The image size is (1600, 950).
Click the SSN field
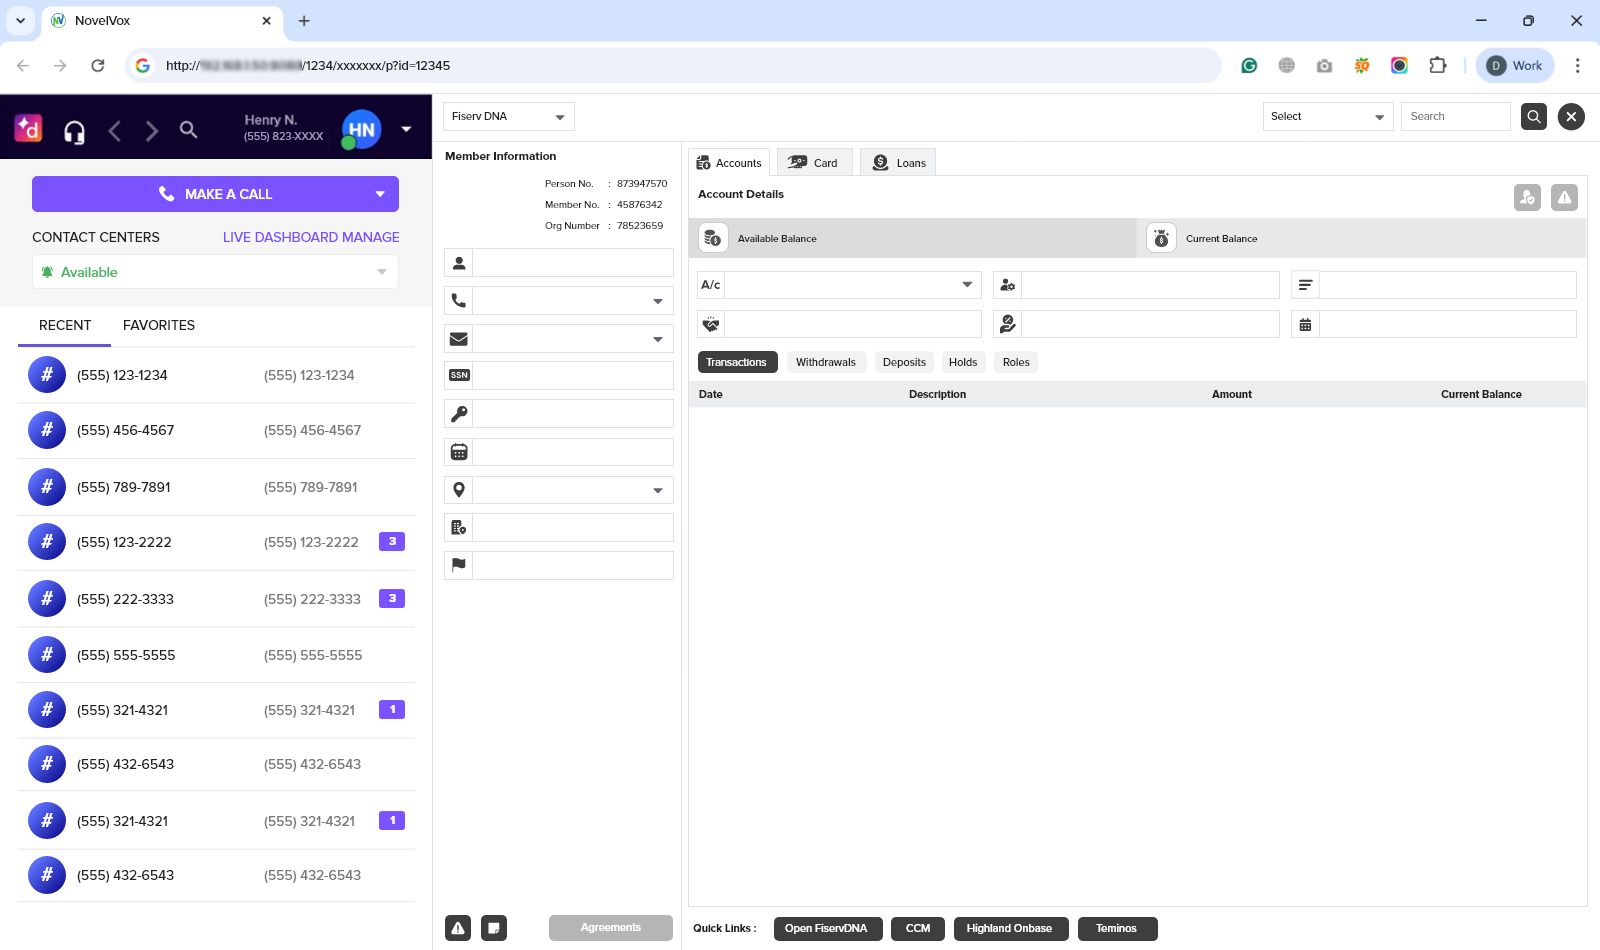coord(573,376)
